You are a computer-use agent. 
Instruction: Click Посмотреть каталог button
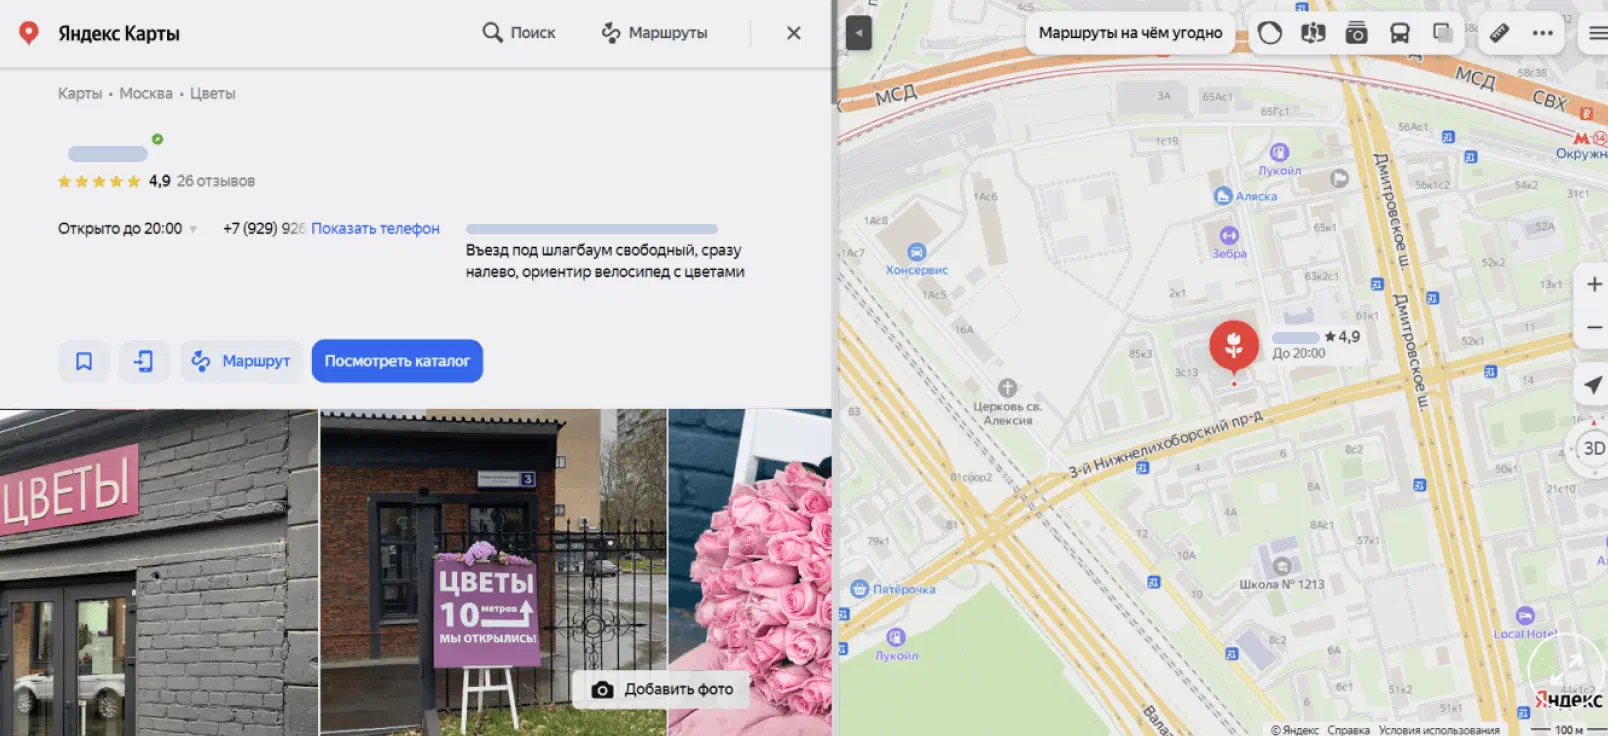(x=397, y=361)
